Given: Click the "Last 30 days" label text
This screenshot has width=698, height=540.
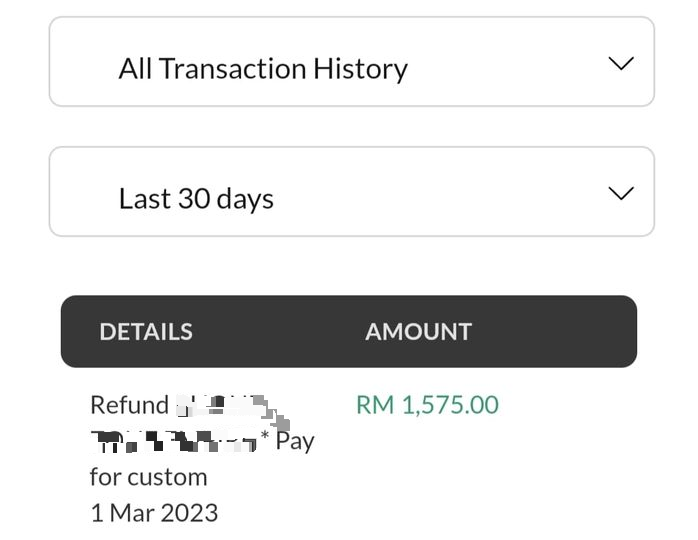Looking at the screenshot, I should pyautogui.click(x=196, y=199).
